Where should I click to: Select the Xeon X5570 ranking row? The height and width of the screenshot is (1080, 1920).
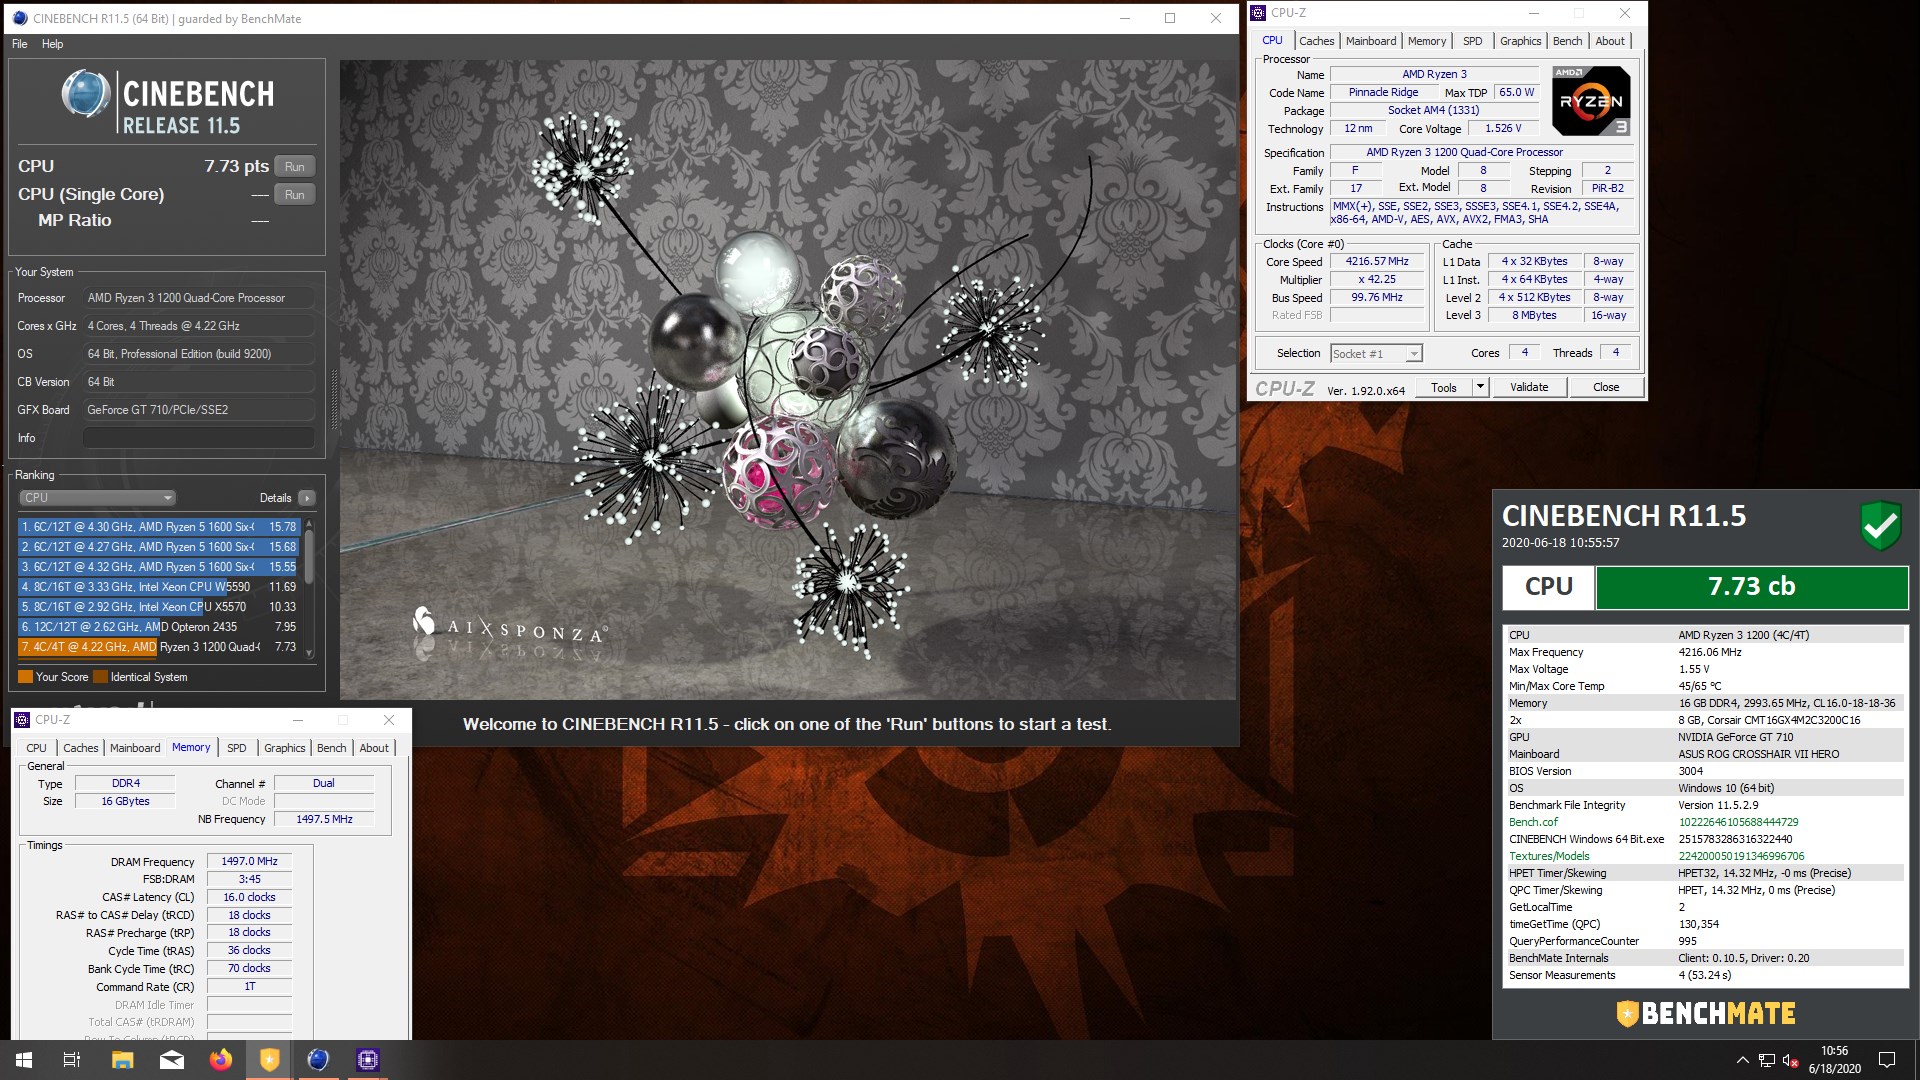(x=159, y=607)
